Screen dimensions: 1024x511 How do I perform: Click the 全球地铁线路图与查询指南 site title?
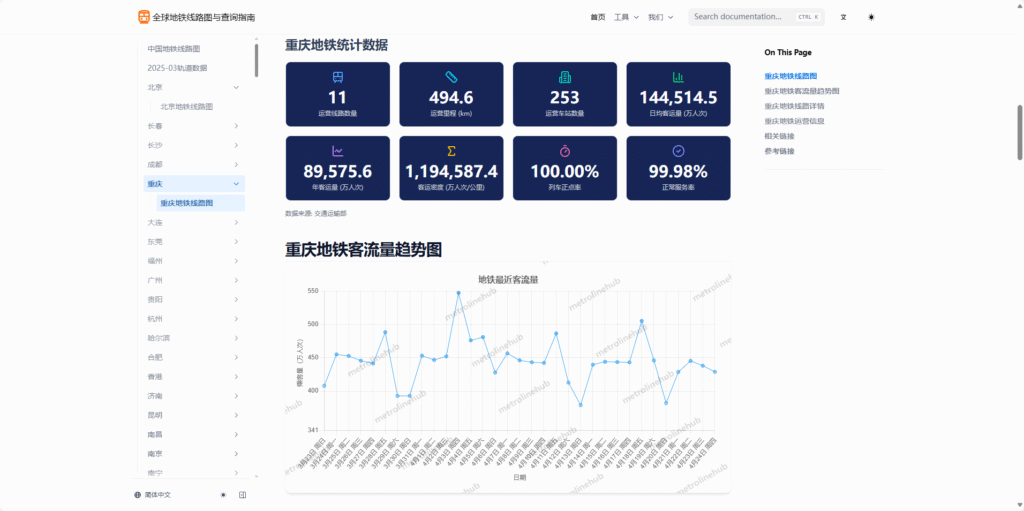click(x=204, y=18)
